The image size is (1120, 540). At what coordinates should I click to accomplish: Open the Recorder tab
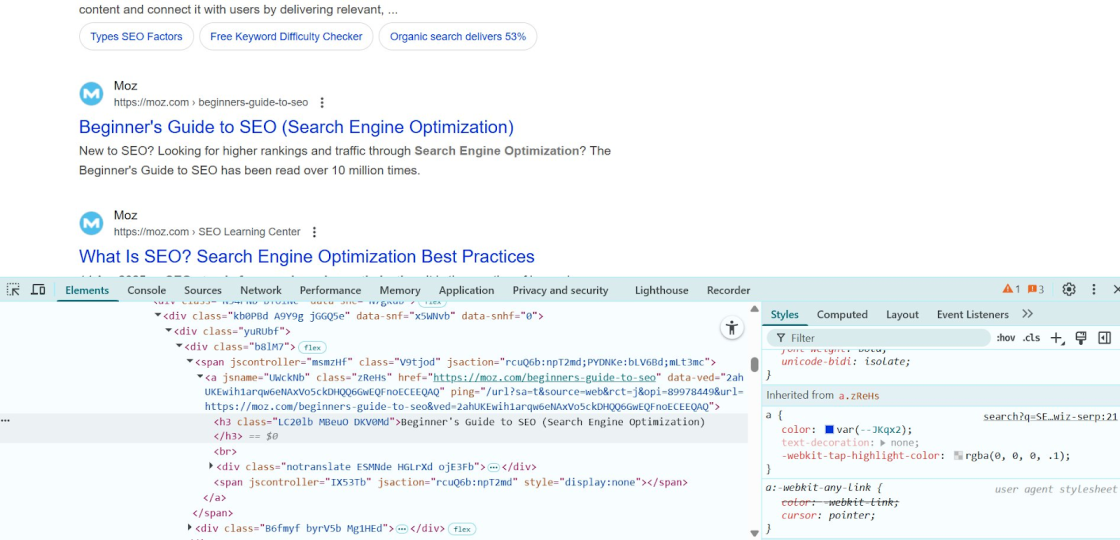pos(729,290)
